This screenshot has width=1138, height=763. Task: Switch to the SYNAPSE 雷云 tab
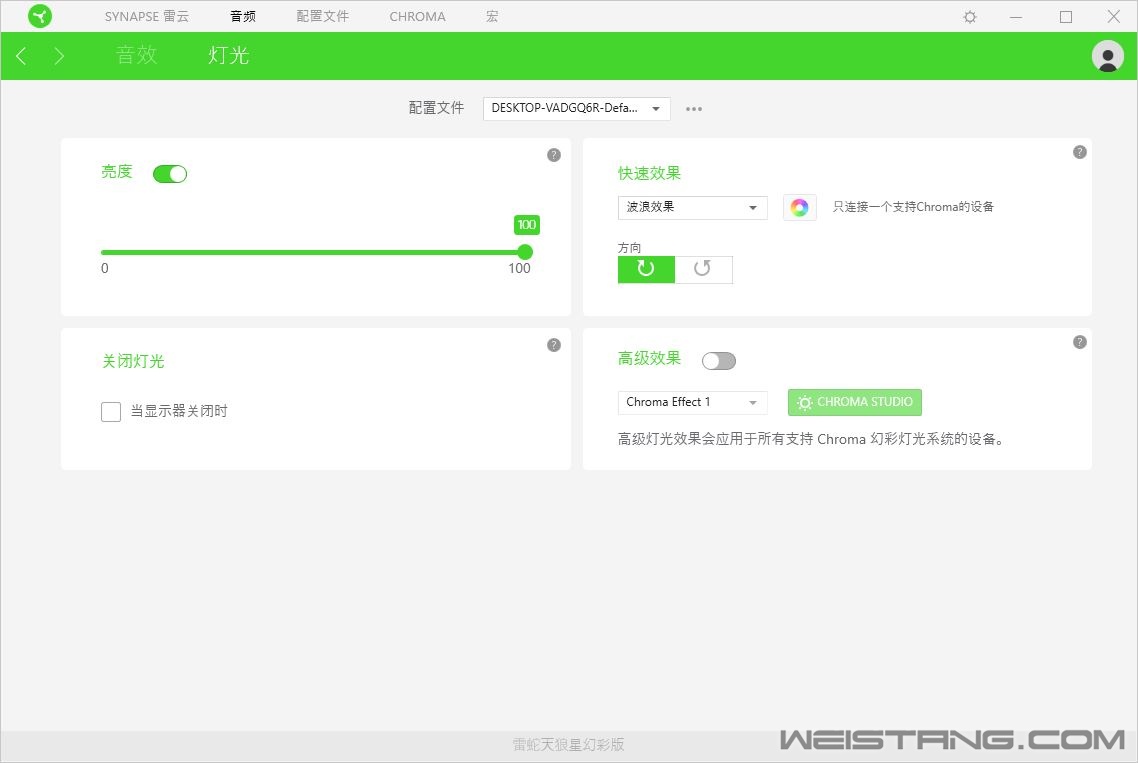[x=147, y=16]
